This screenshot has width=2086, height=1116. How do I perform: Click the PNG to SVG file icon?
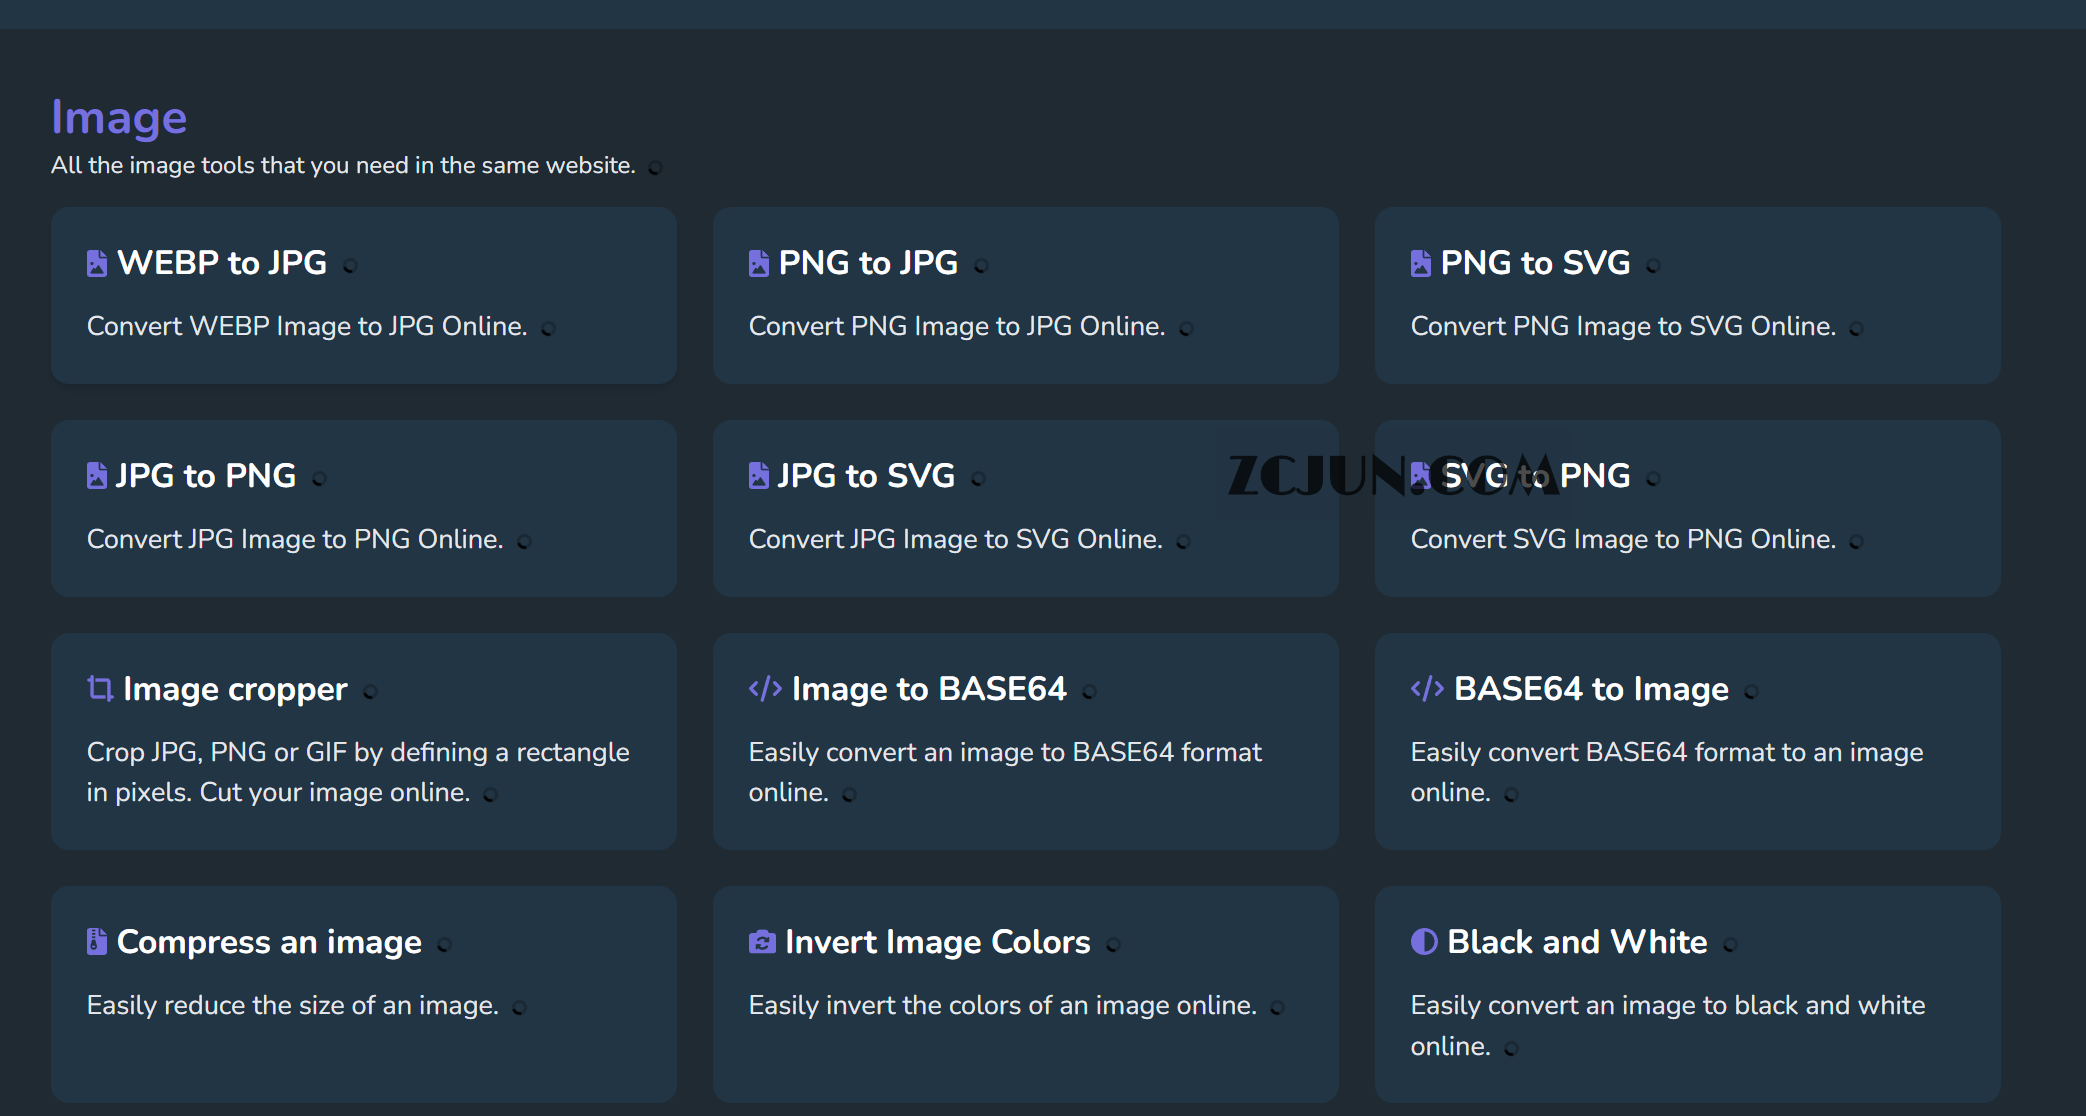(1420, 263)
